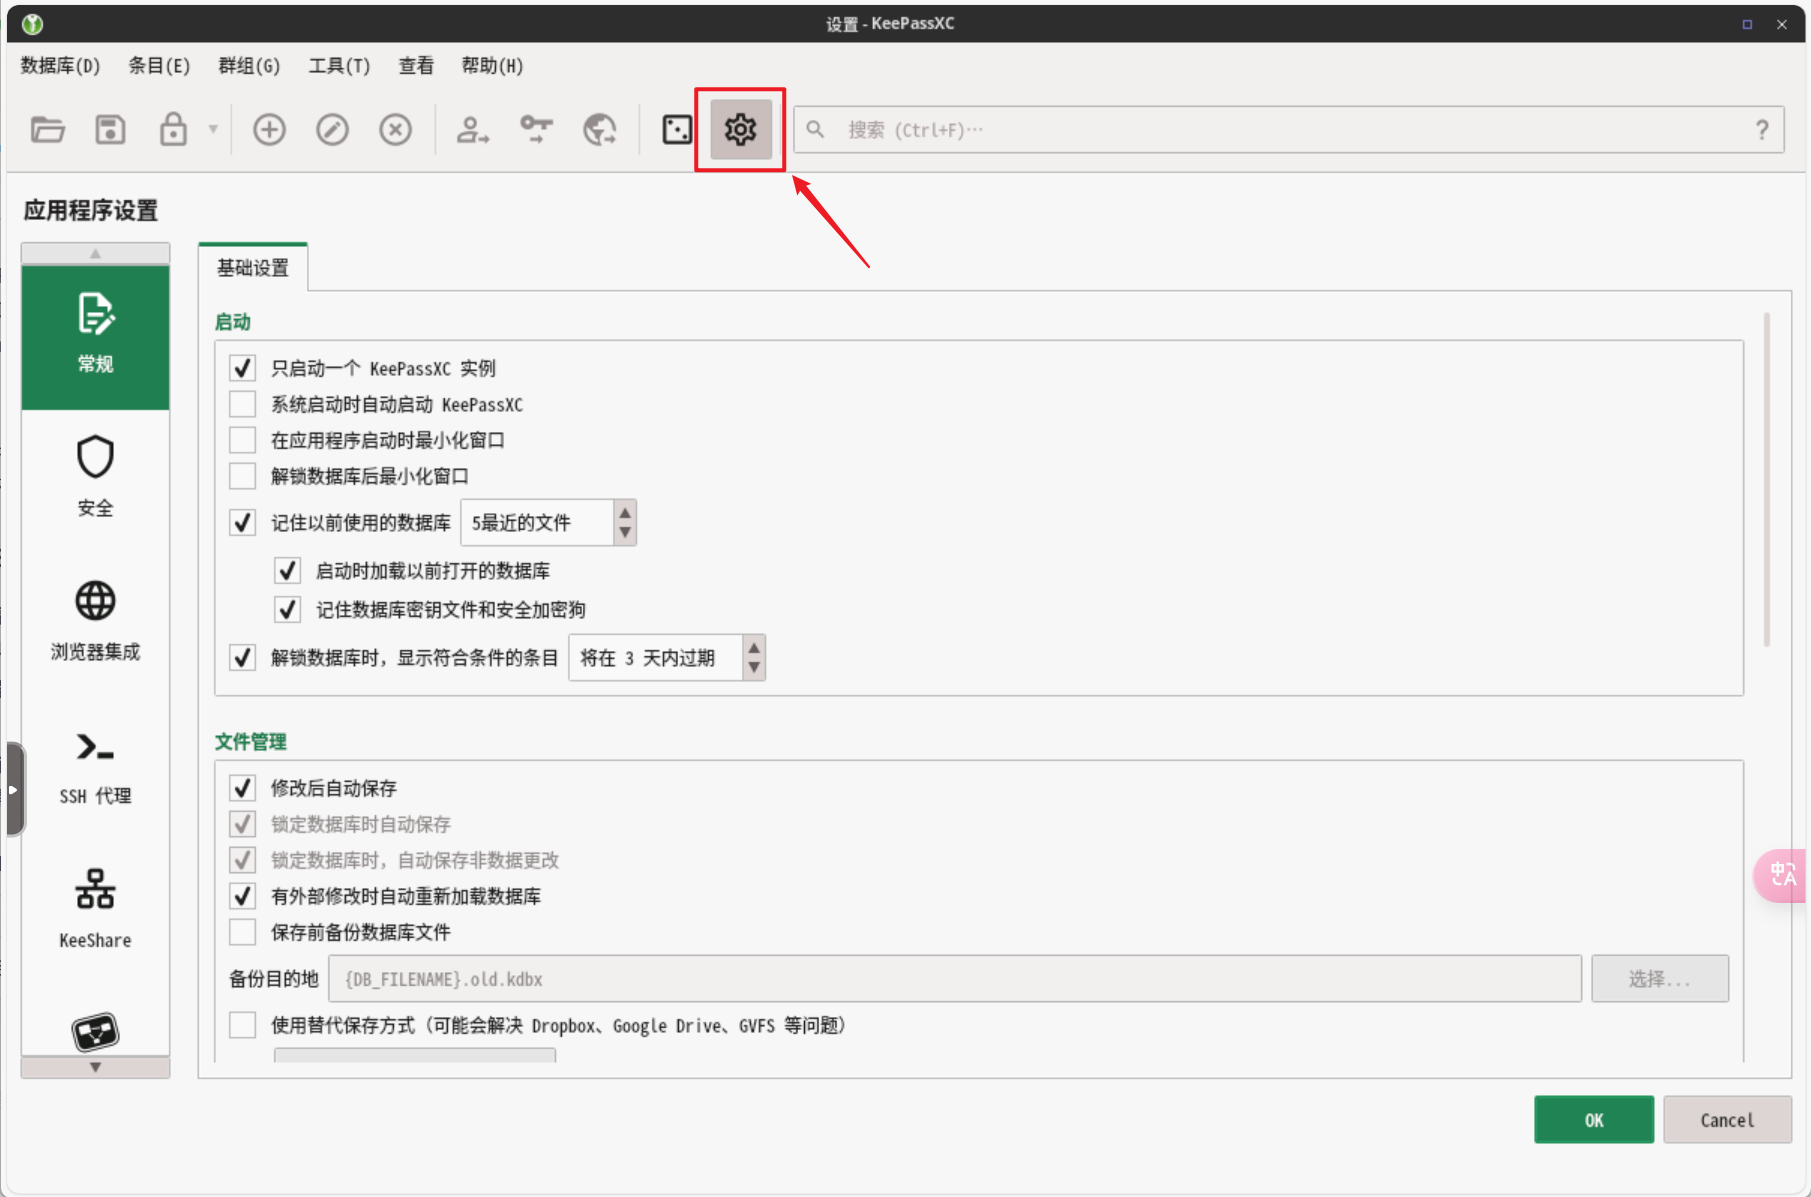Open the SSH 代理 settings category

point(95,768)
